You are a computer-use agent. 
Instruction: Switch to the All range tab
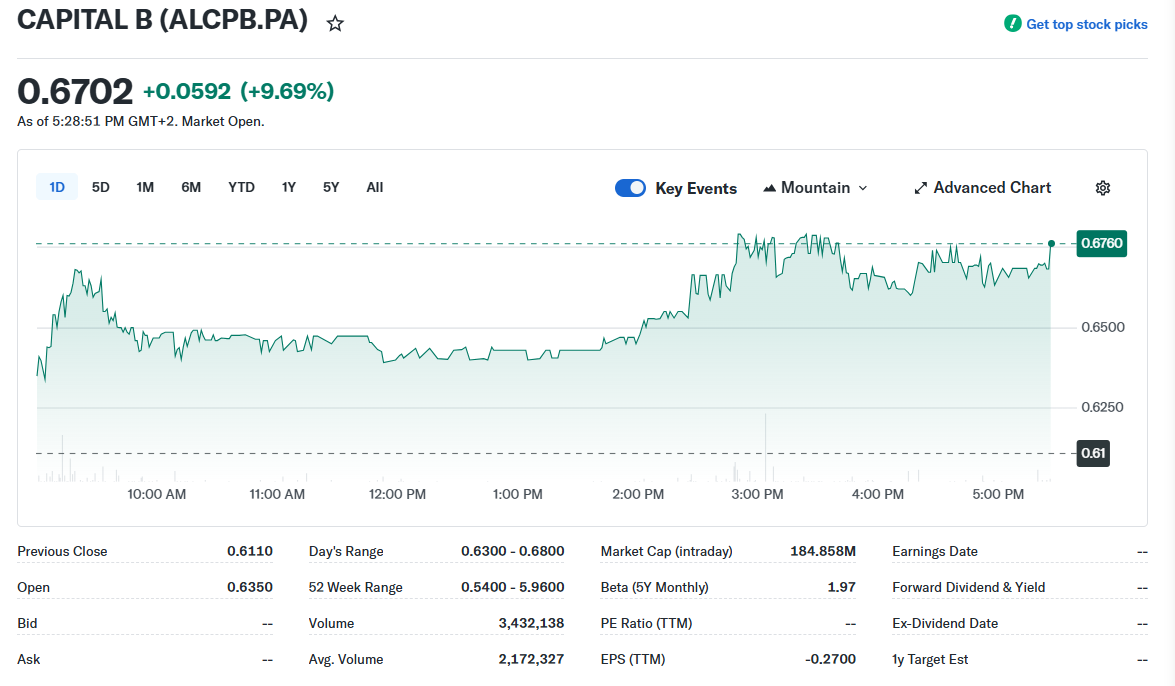tap(375, 187)
